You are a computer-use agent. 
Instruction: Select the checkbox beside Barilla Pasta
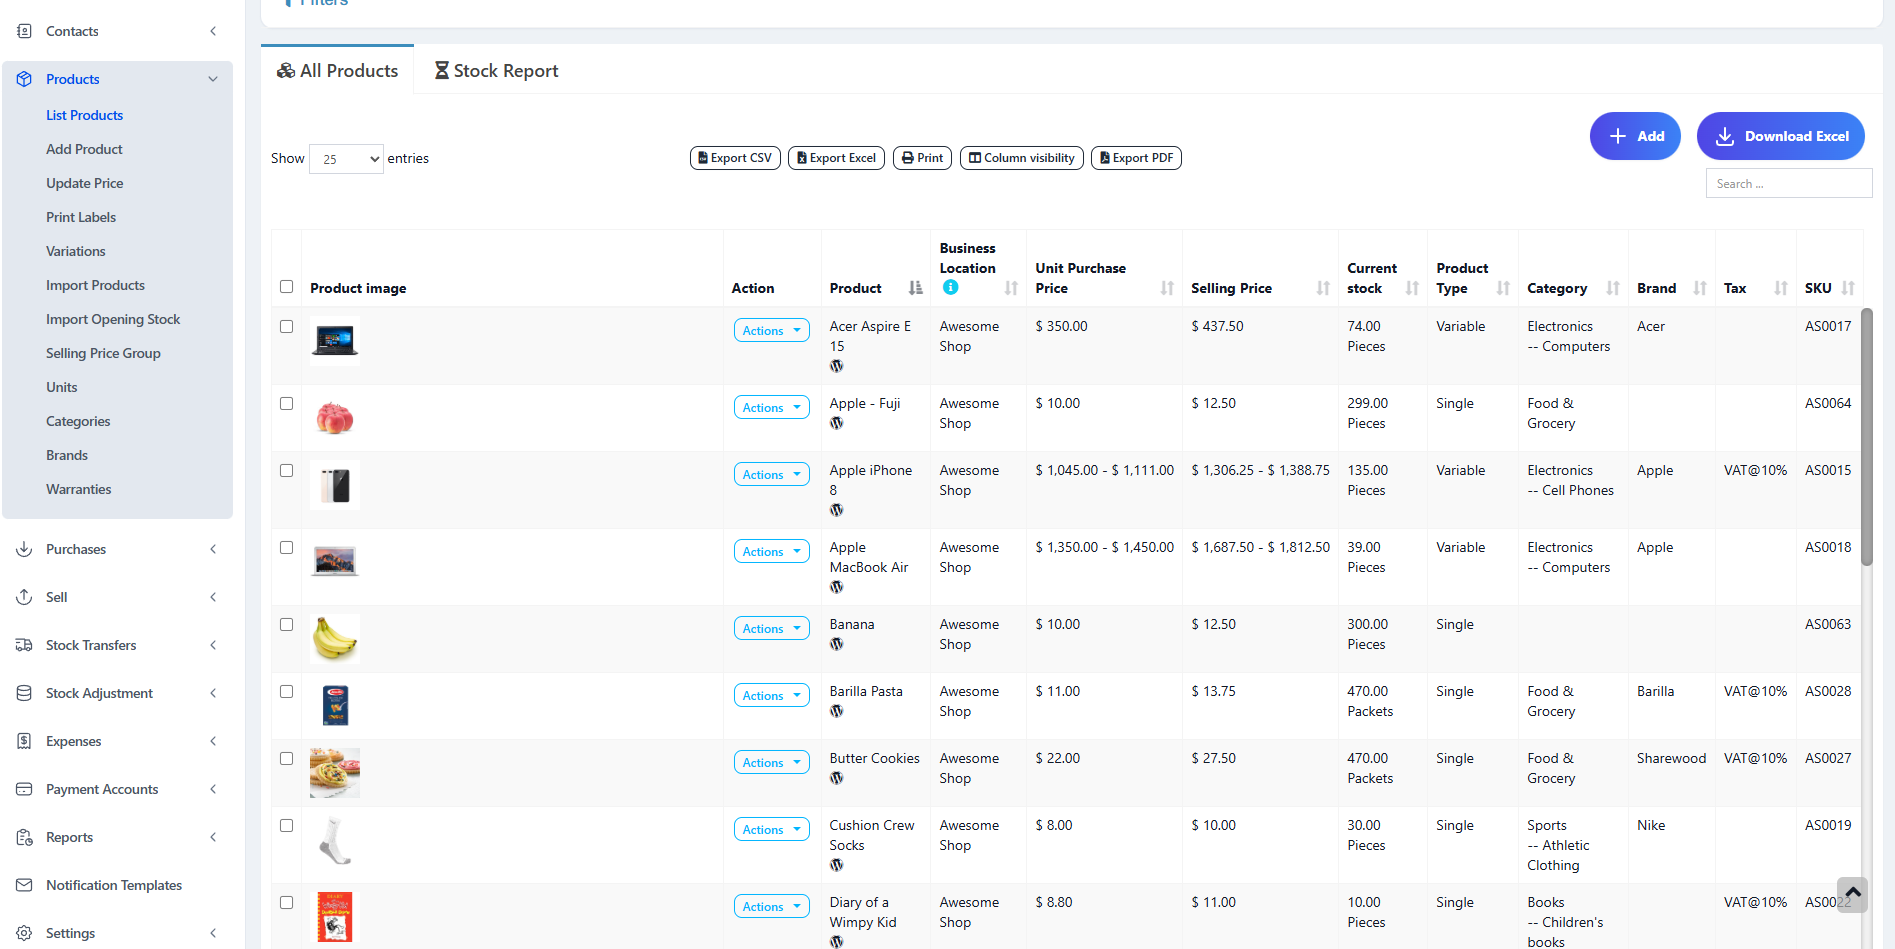tap(286, 691)
